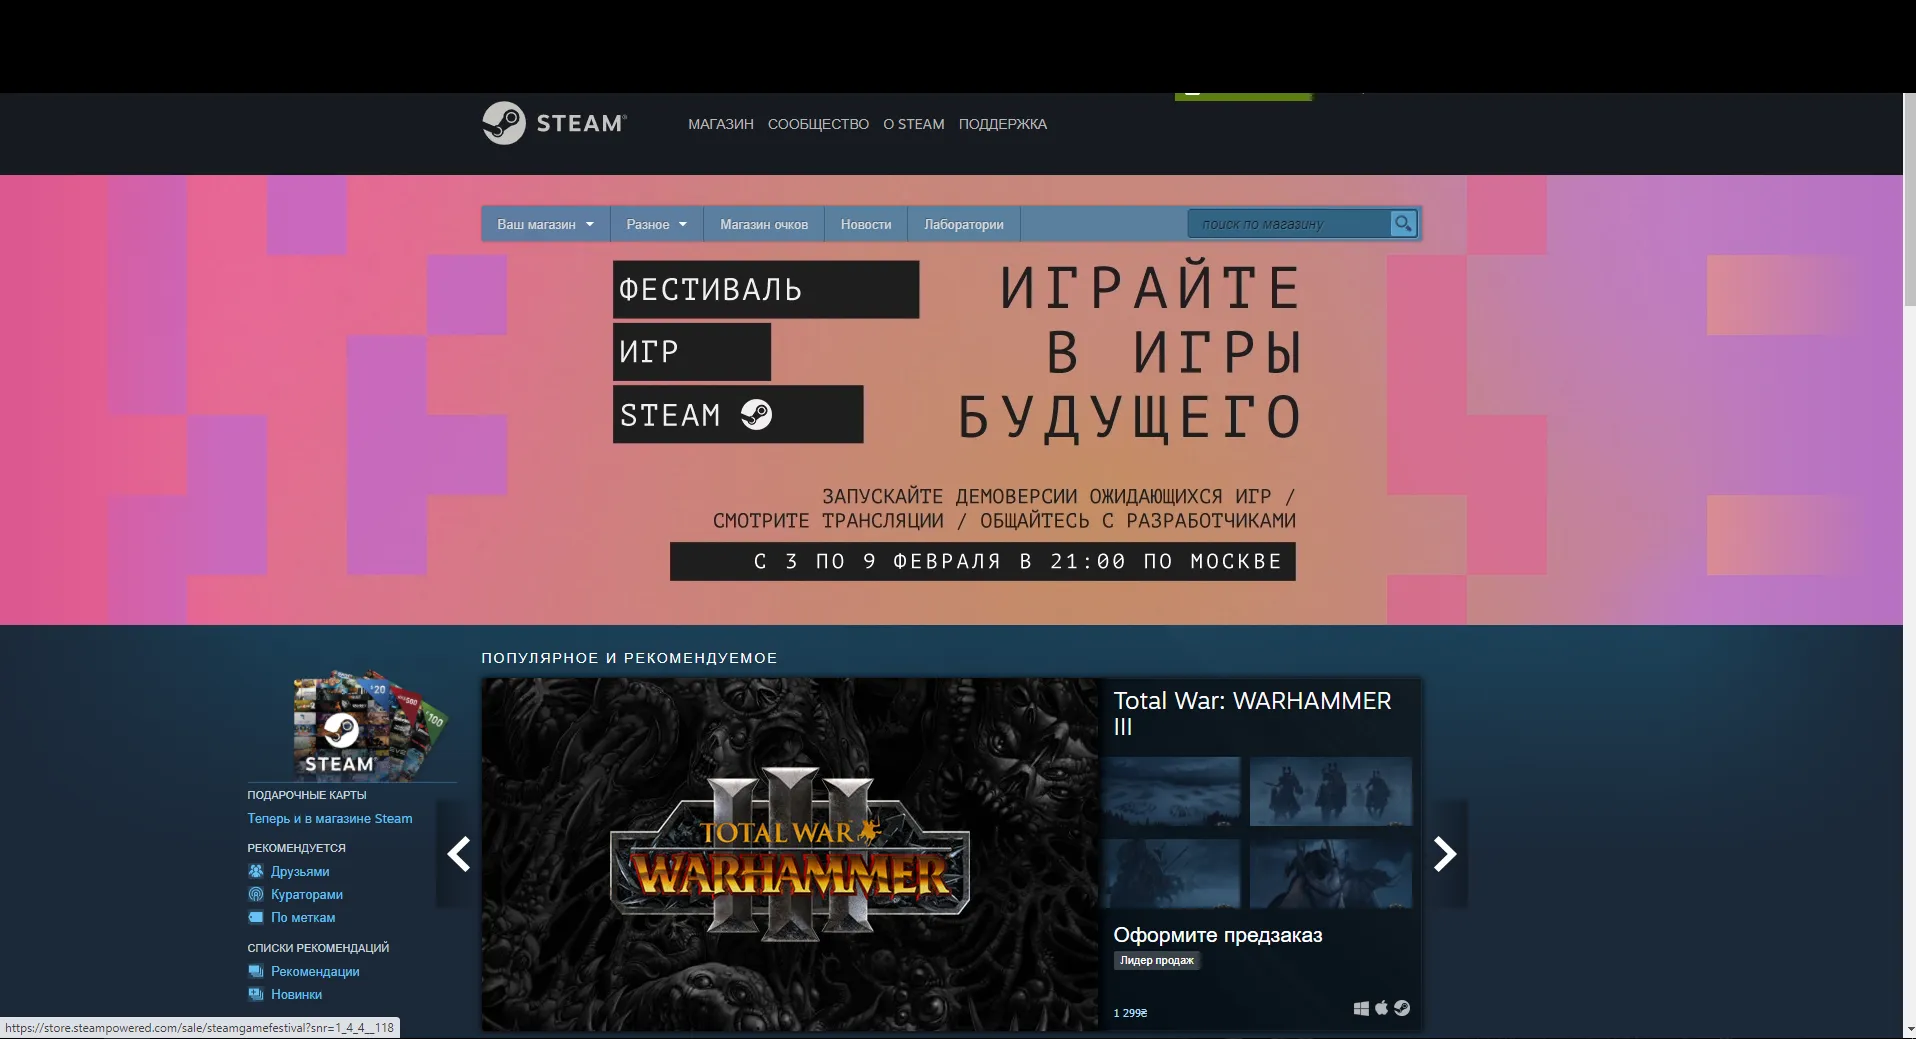Click the friends icon beside Друзьями
The height and width of the screenshot is (1039, 1916).
[x=256, y=871]
